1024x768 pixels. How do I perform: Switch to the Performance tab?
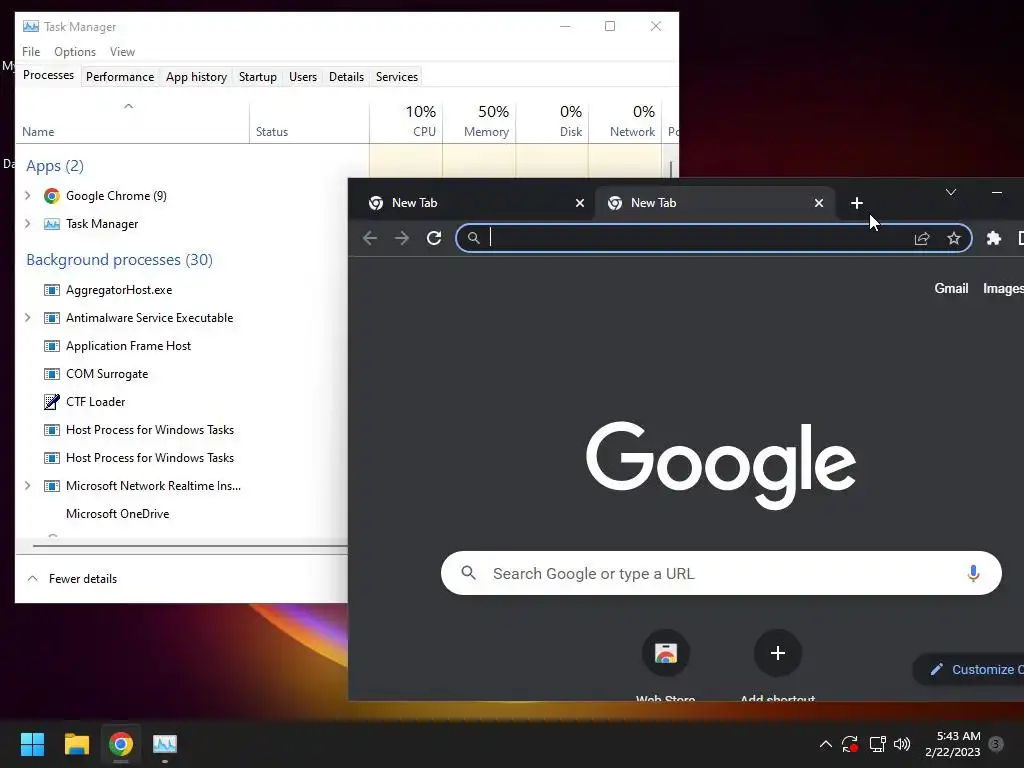click(120, 77)
